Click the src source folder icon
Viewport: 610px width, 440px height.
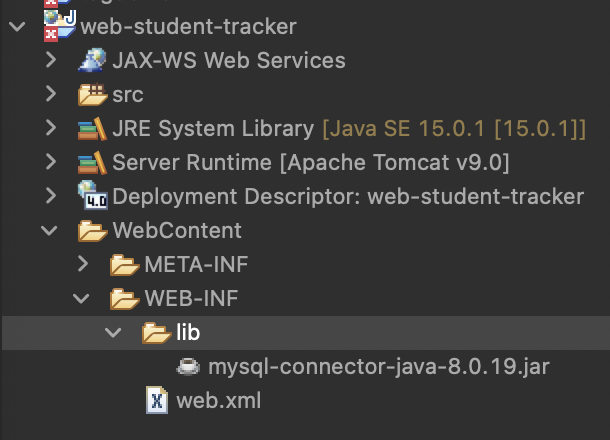coord(92,94)
